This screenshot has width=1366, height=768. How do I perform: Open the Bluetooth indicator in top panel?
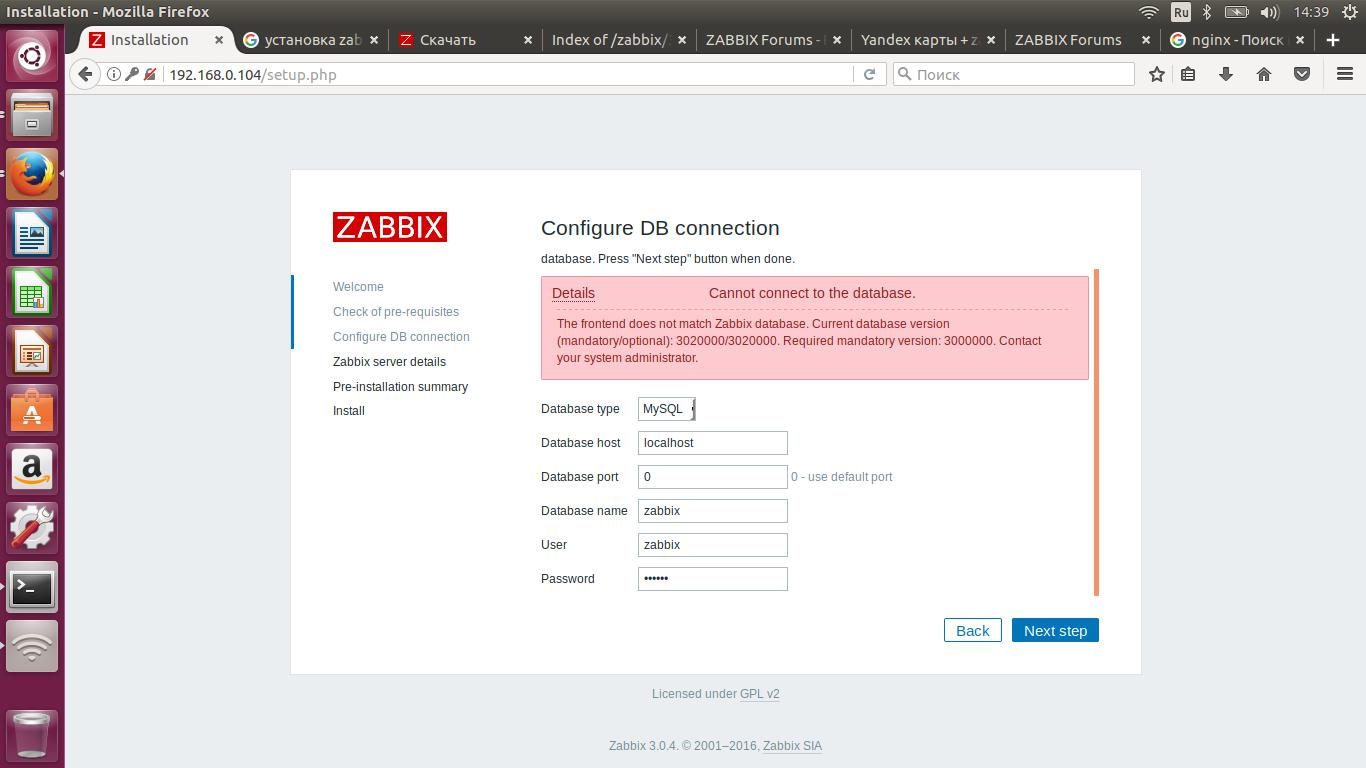click(1207, 12)
